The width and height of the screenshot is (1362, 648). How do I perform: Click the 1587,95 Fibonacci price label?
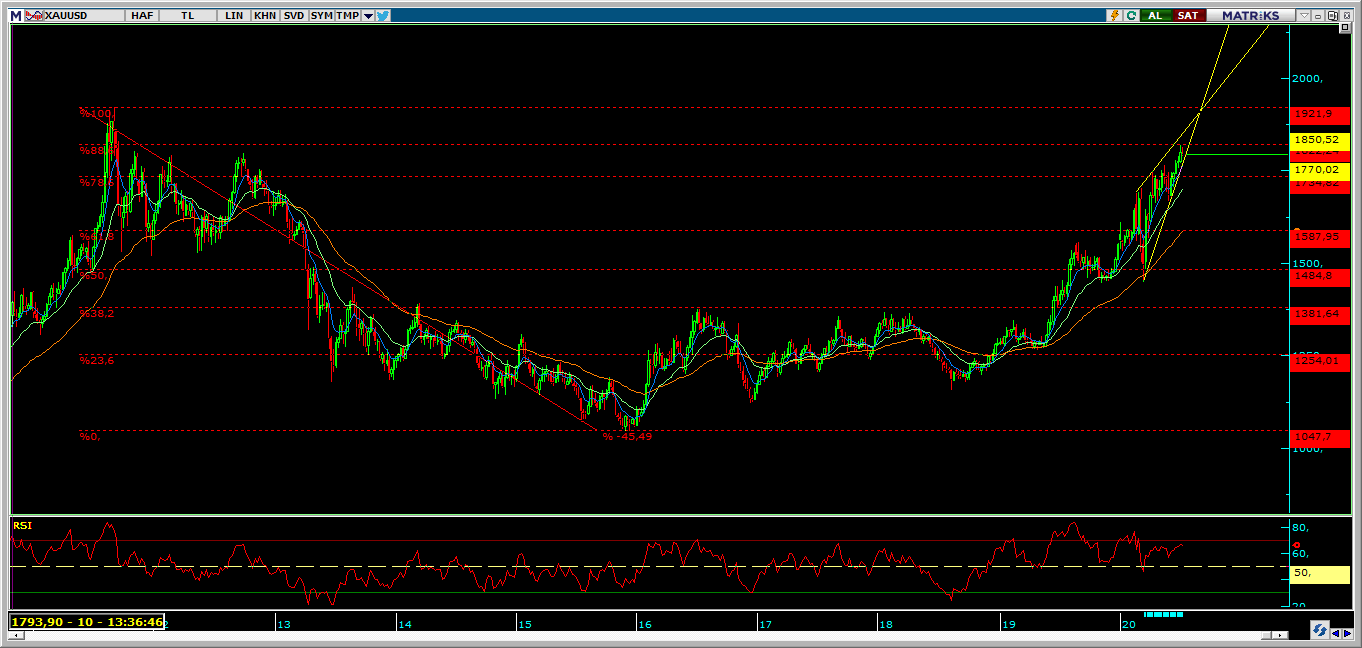coord(1320,237)
